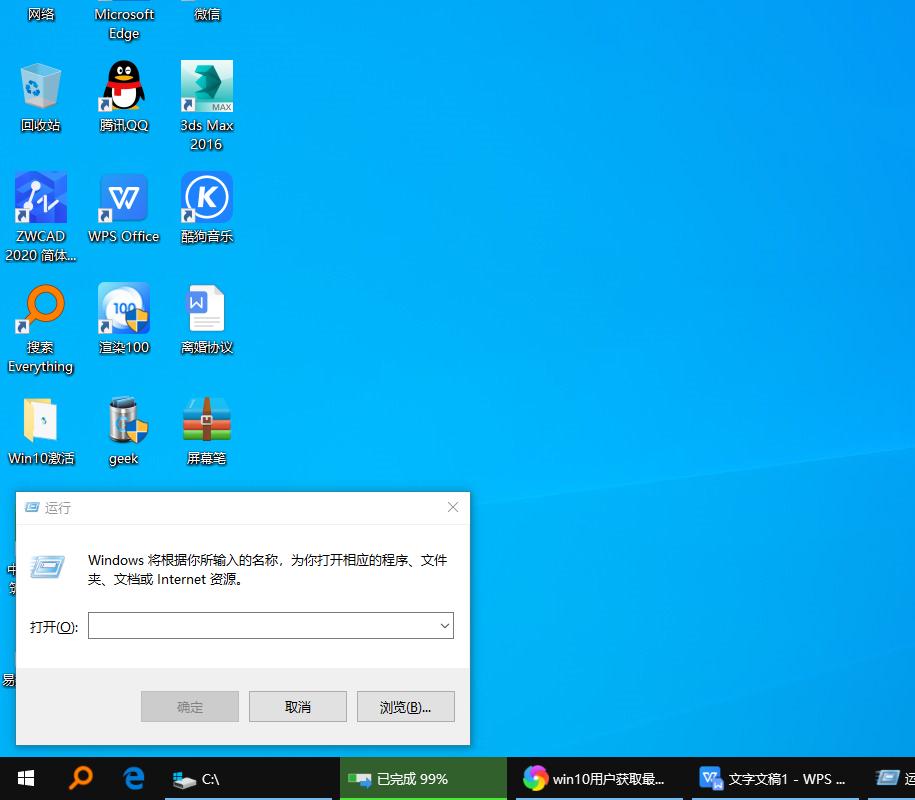
Task: Open the 离婚协议 document icon
Action: point(206,308)
